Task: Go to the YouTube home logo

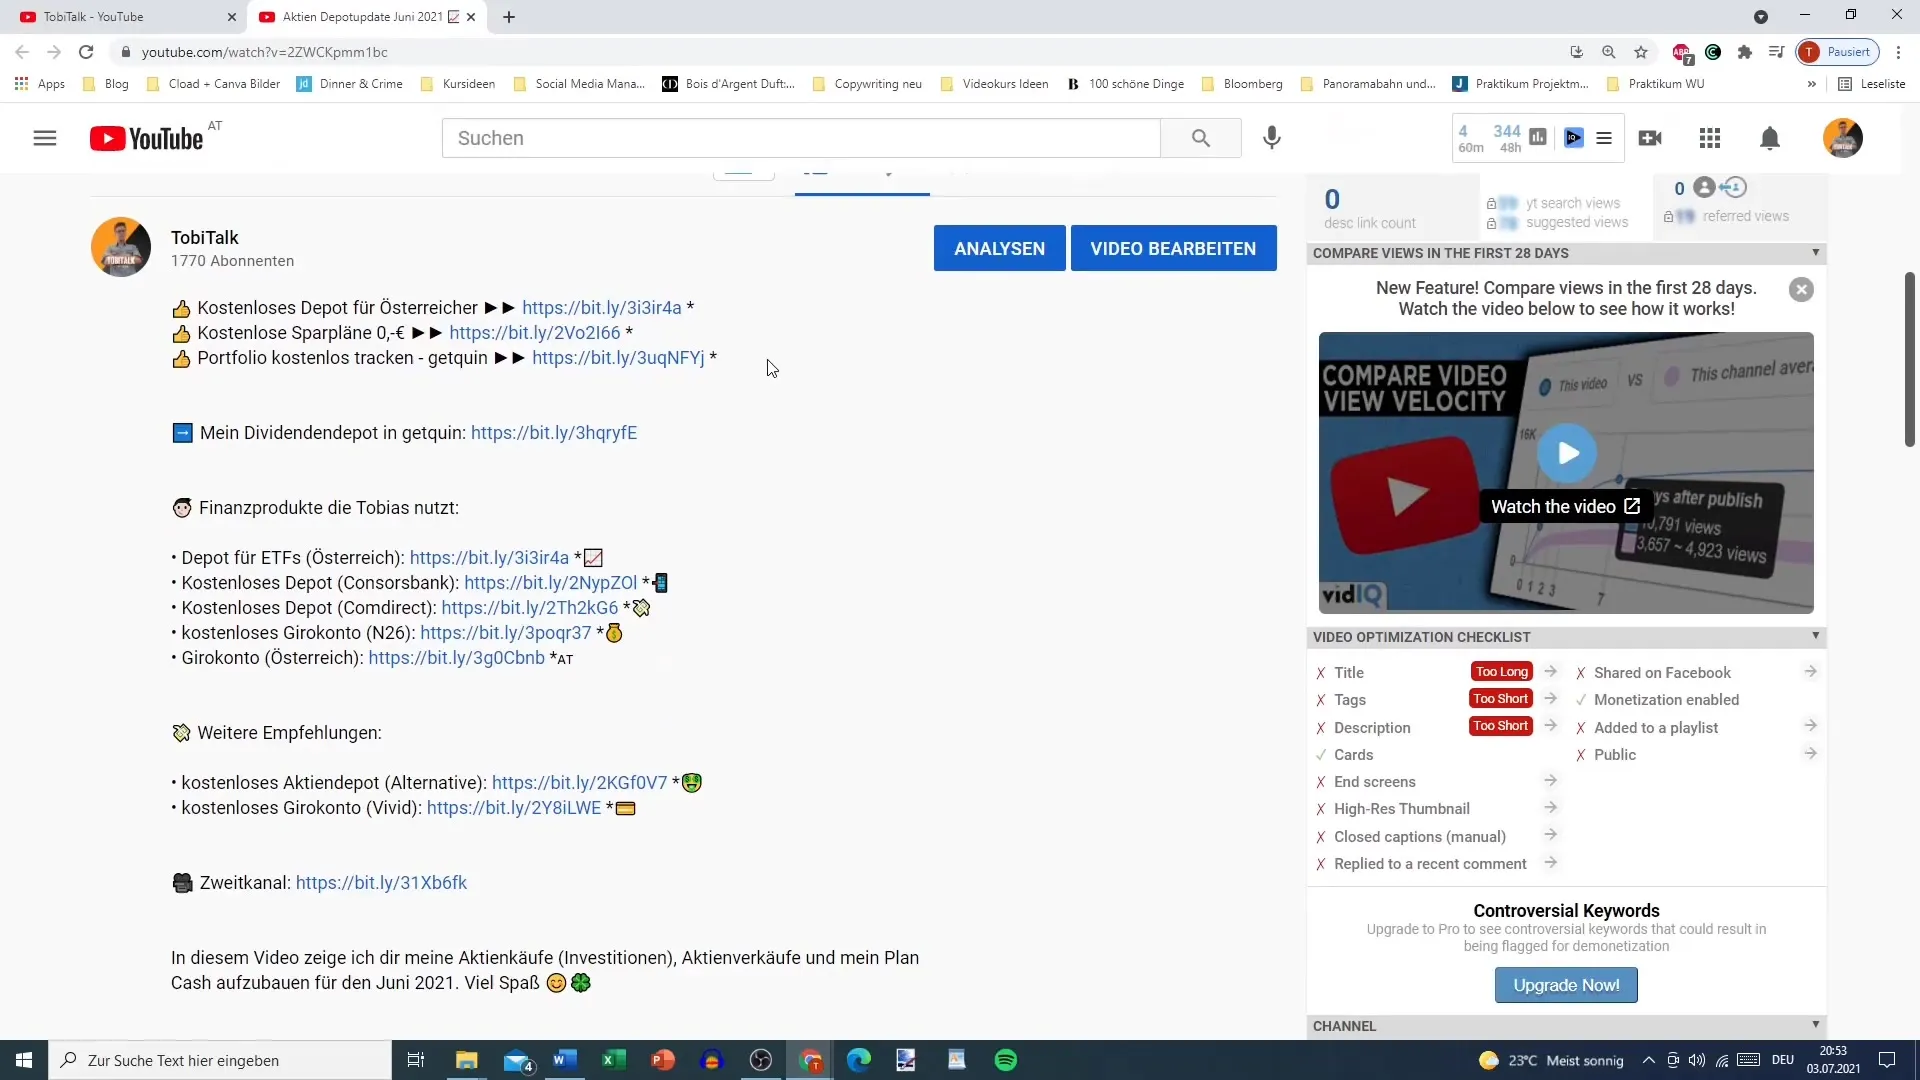Action: point(146,138)
